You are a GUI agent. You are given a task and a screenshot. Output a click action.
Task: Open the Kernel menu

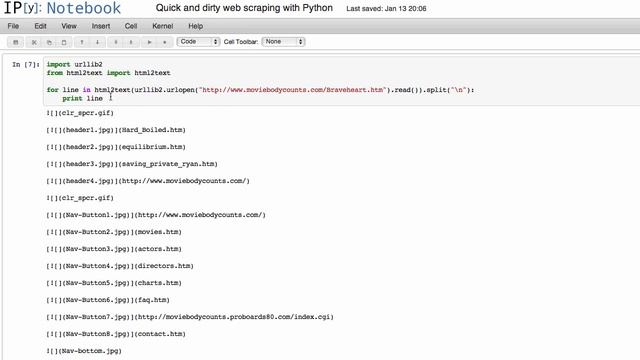(163, 26)
